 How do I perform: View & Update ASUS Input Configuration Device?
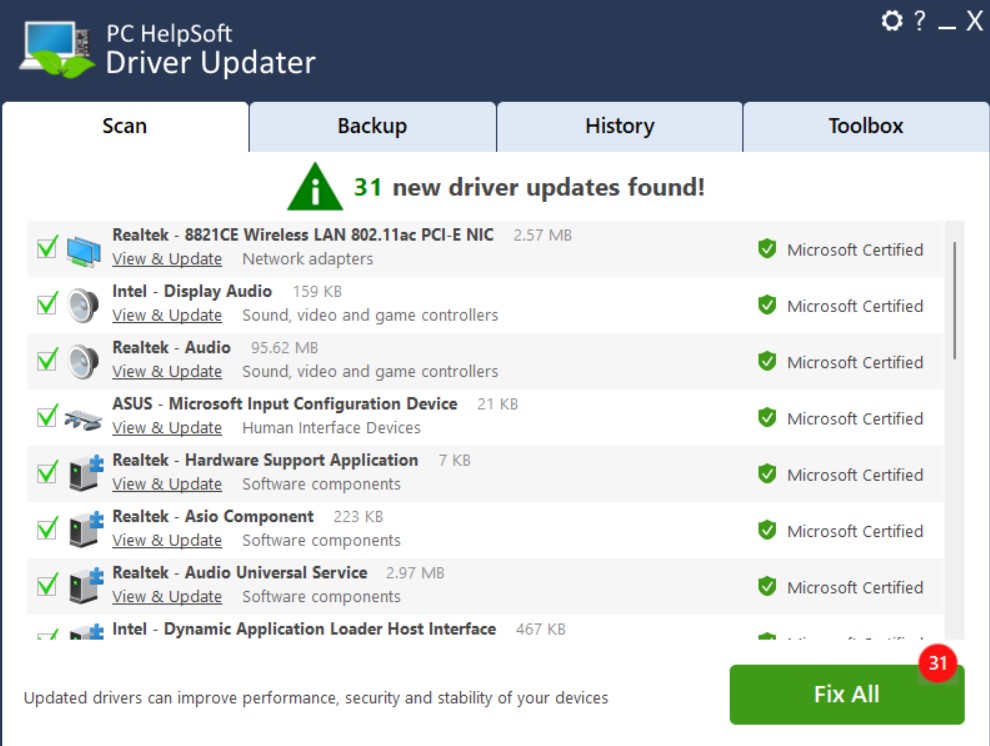point(167,428)
